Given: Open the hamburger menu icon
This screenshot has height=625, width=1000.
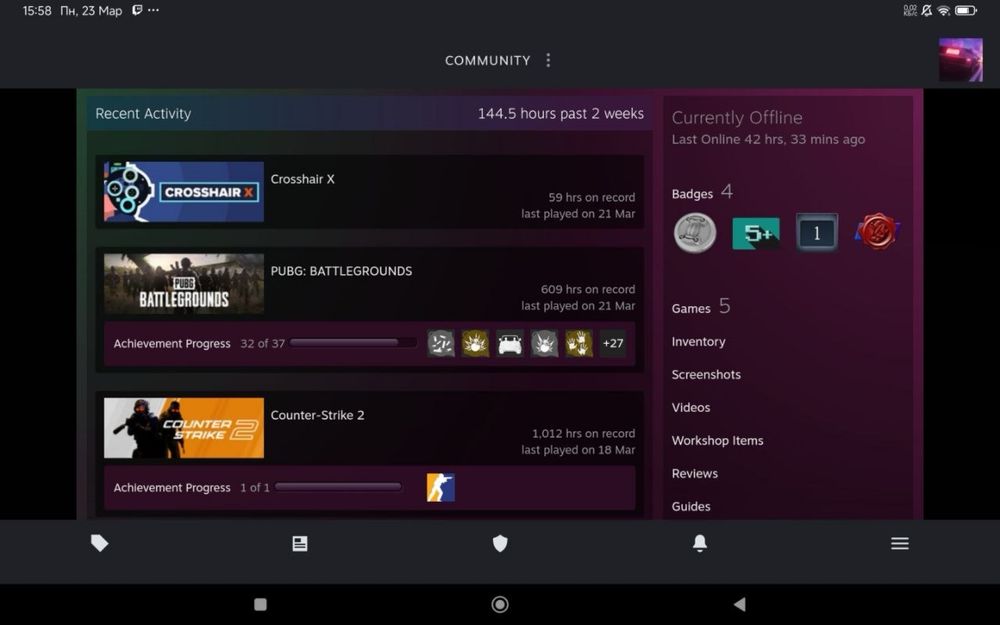Looking at the screenshot, I should 900,543.
